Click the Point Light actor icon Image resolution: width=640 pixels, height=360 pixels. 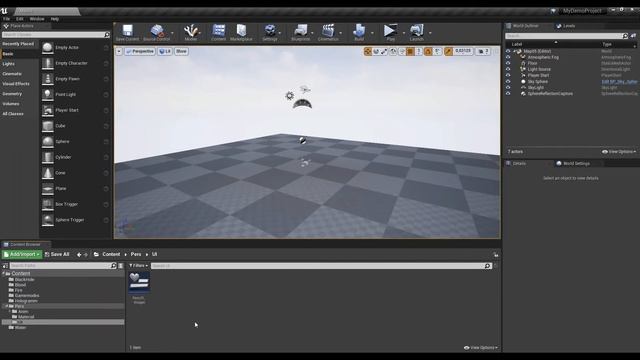coord(48,95)
